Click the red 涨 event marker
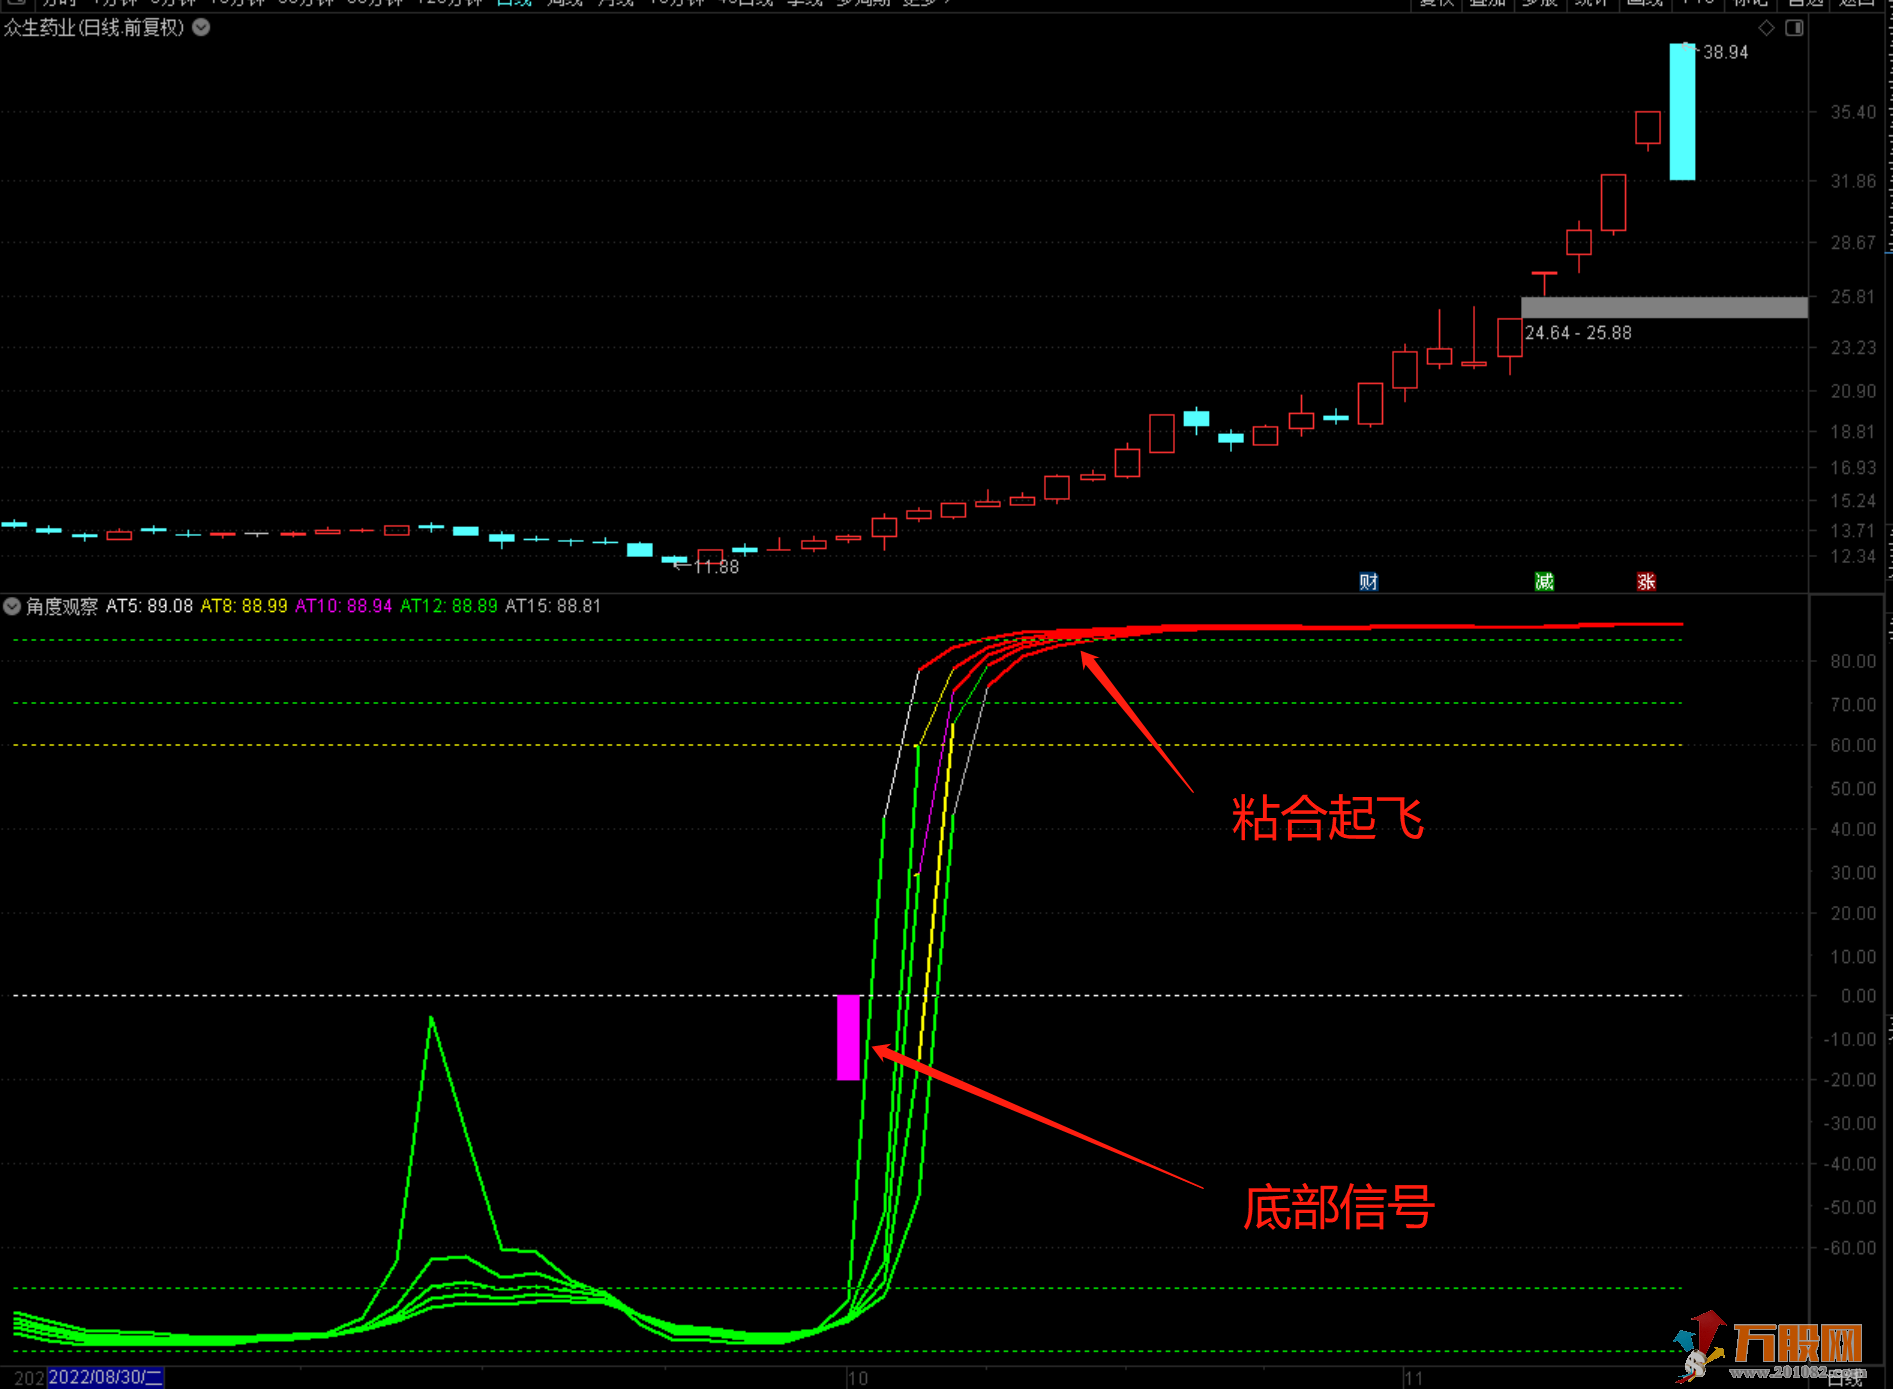 tap(1646, 582)
